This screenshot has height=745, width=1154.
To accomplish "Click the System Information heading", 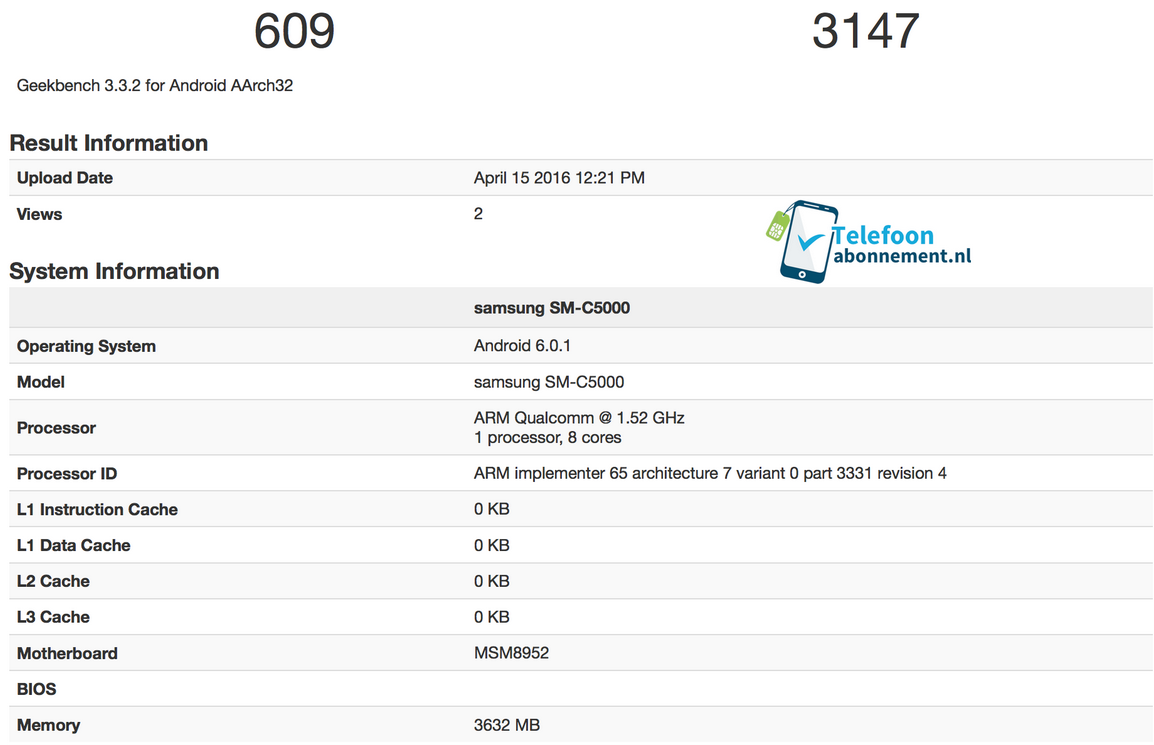I will (x=114, y=271).
